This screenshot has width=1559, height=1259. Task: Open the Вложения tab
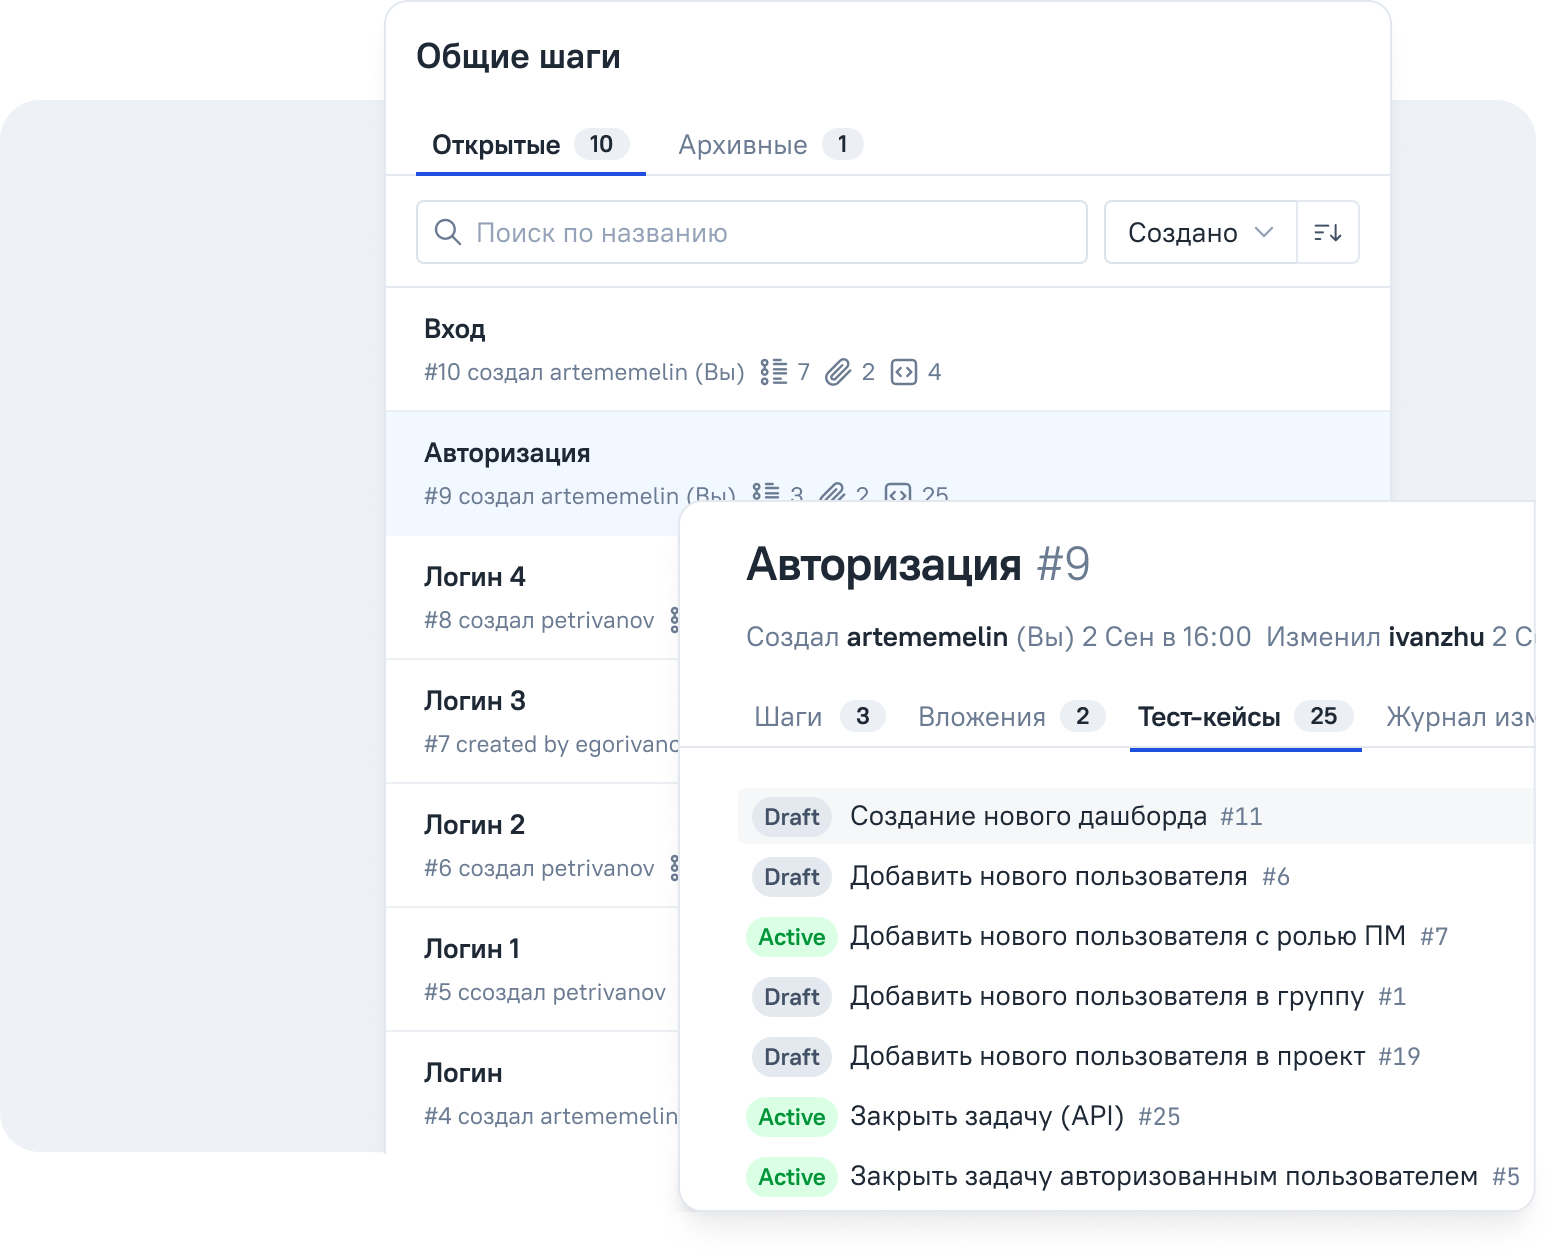[1011, 716]
